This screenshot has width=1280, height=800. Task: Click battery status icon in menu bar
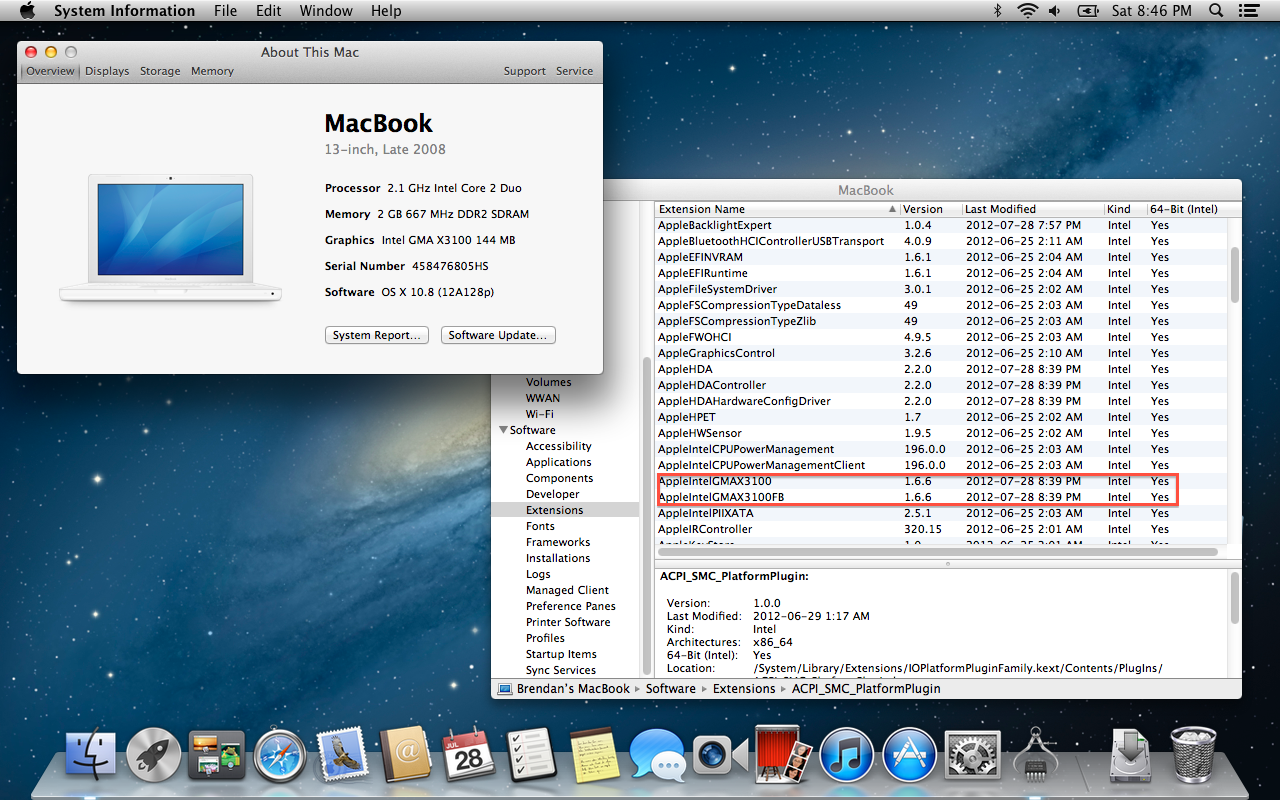coord(1087,11)
